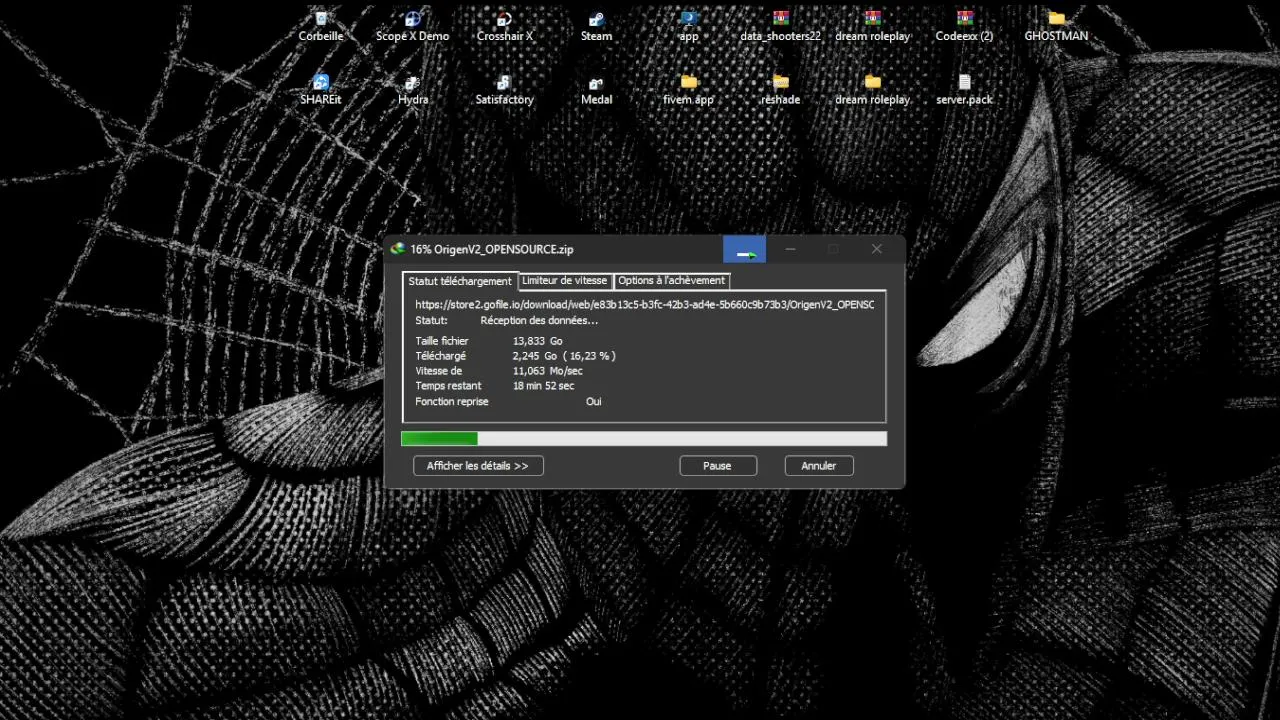Open Codeexx (2) archive icon
1280x720 pixels.
964,26
